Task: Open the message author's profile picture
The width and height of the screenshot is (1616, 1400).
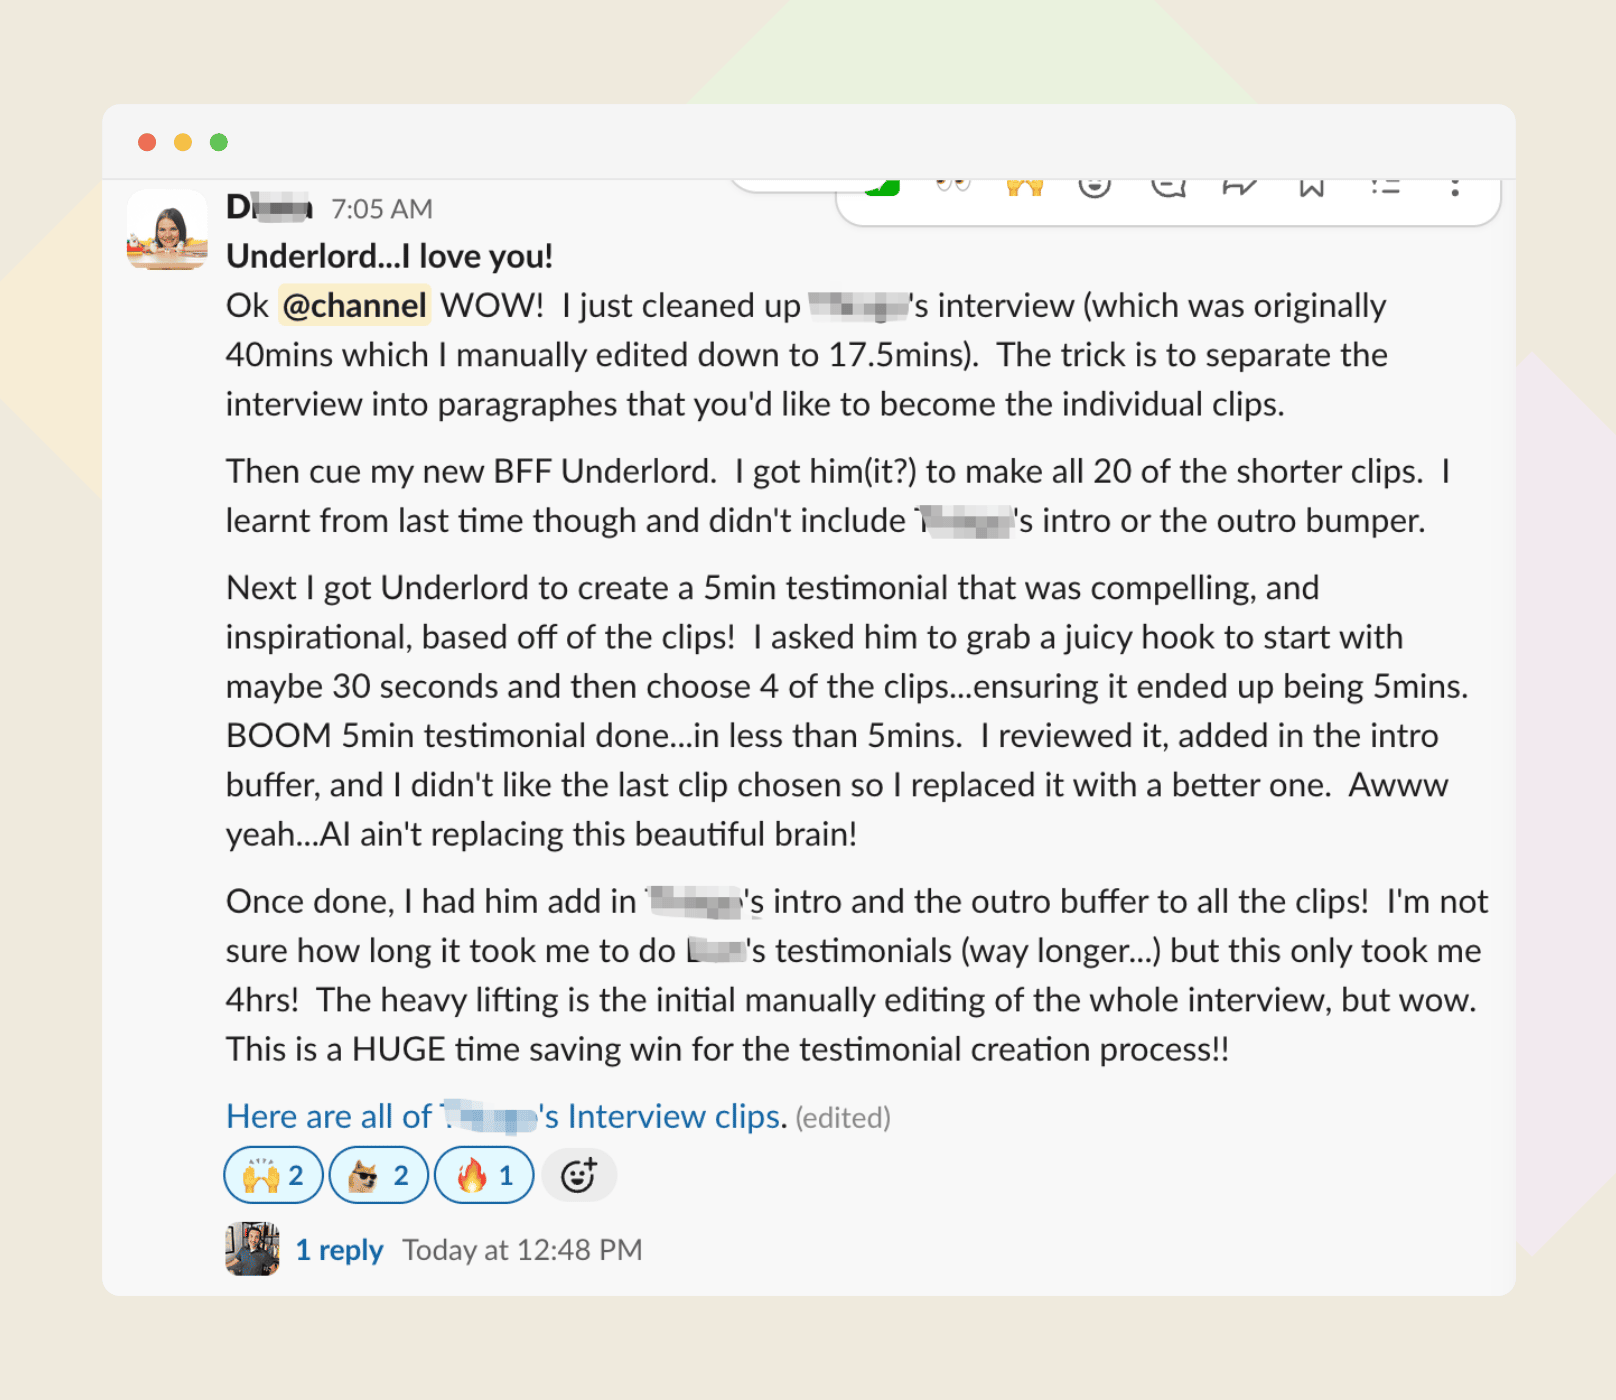Action: 167,230
